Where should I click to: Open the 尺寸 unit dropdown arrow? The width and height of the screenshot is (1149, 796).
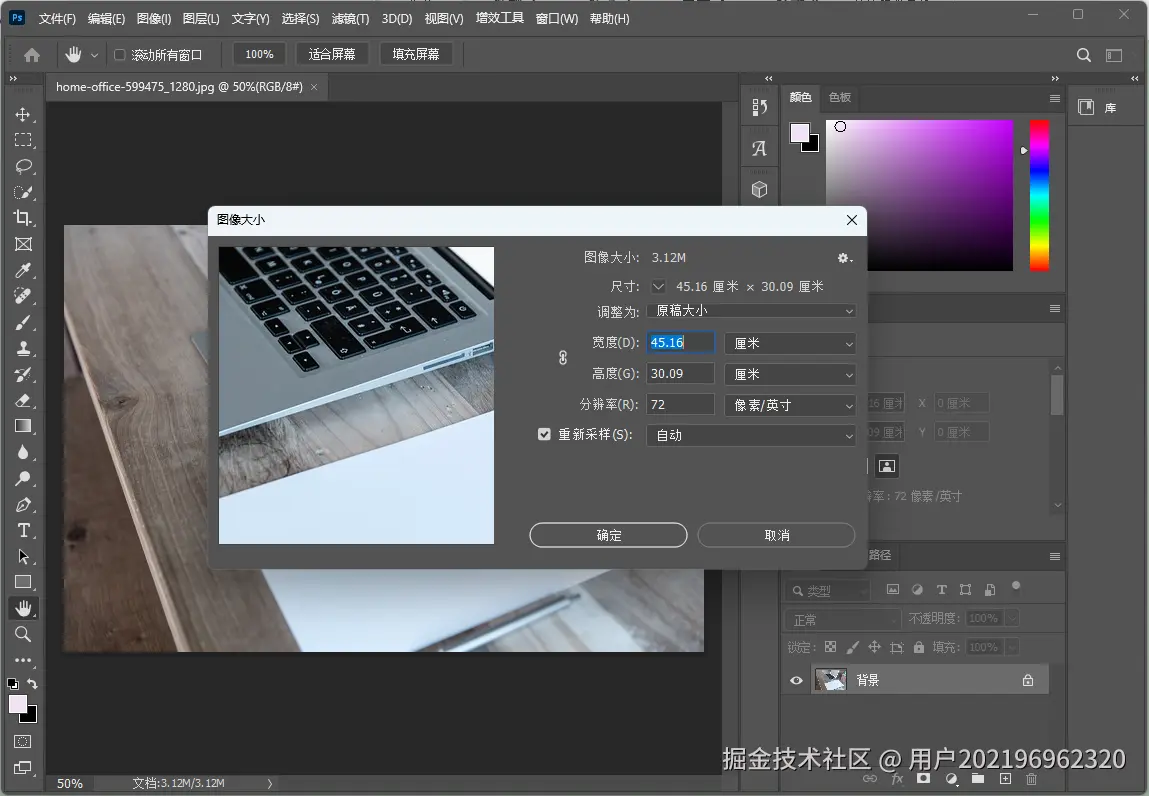click(658, 287)
